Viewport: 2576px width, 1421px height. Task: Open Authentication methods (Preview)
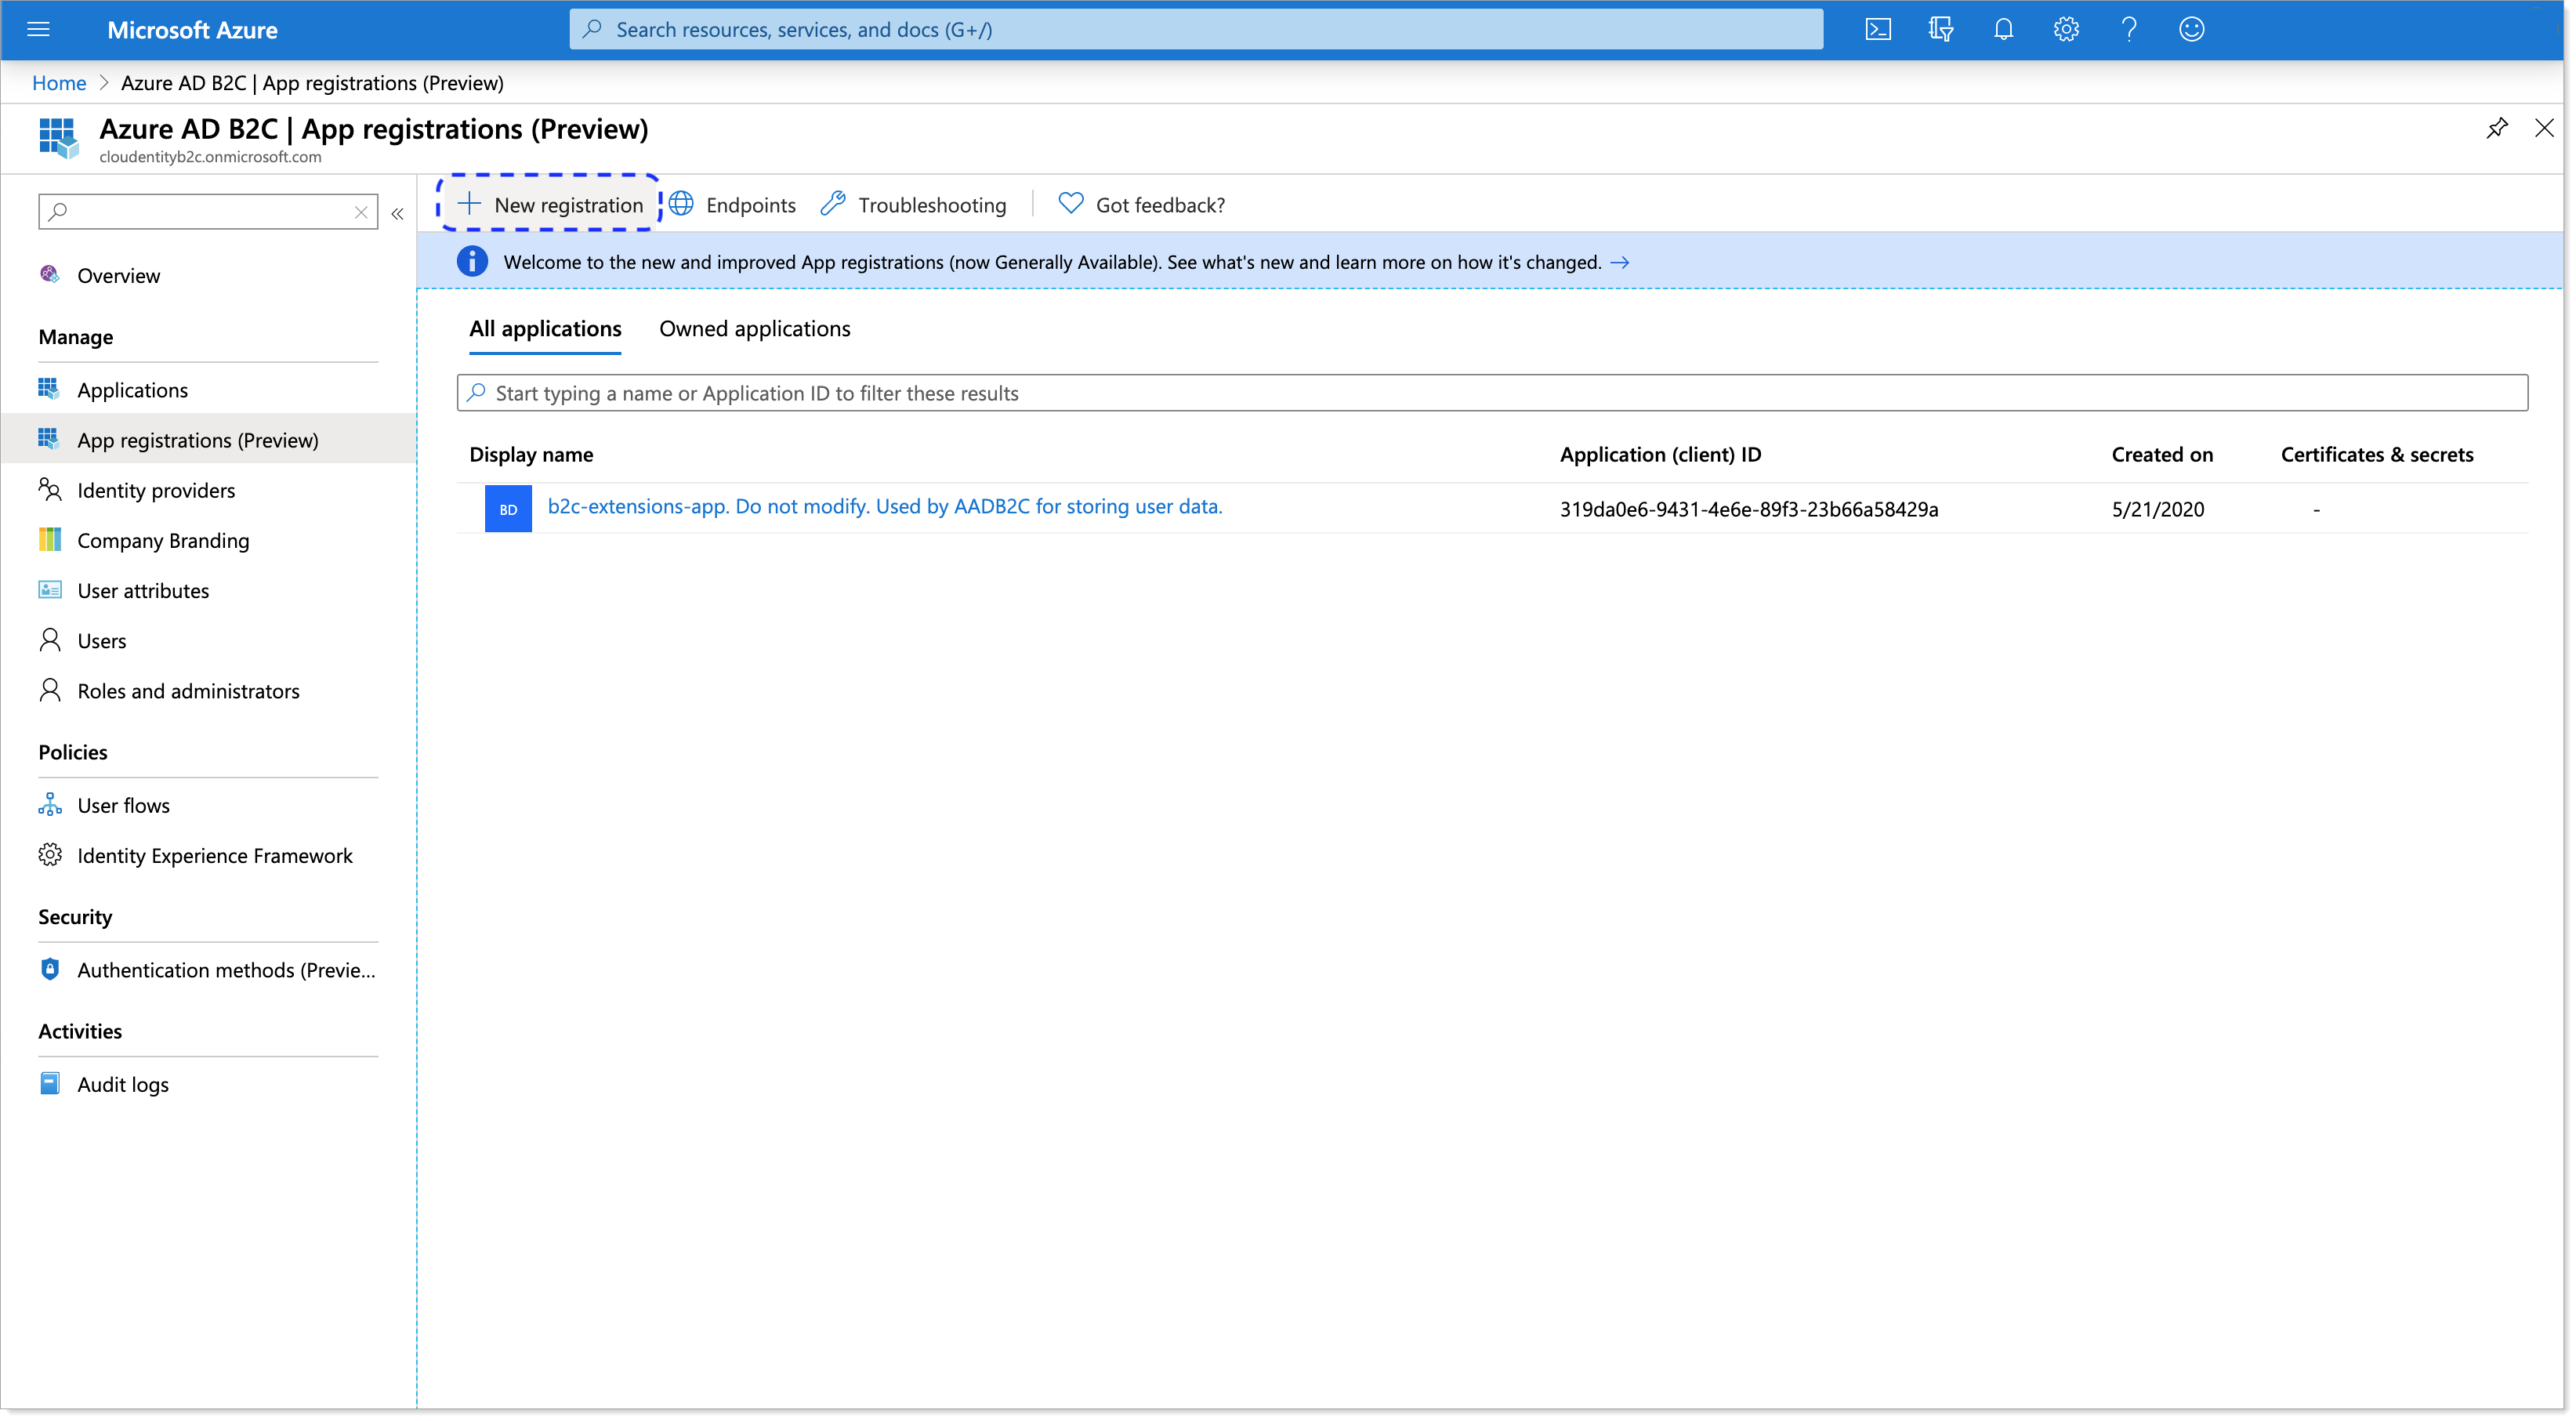click(226, 969)
